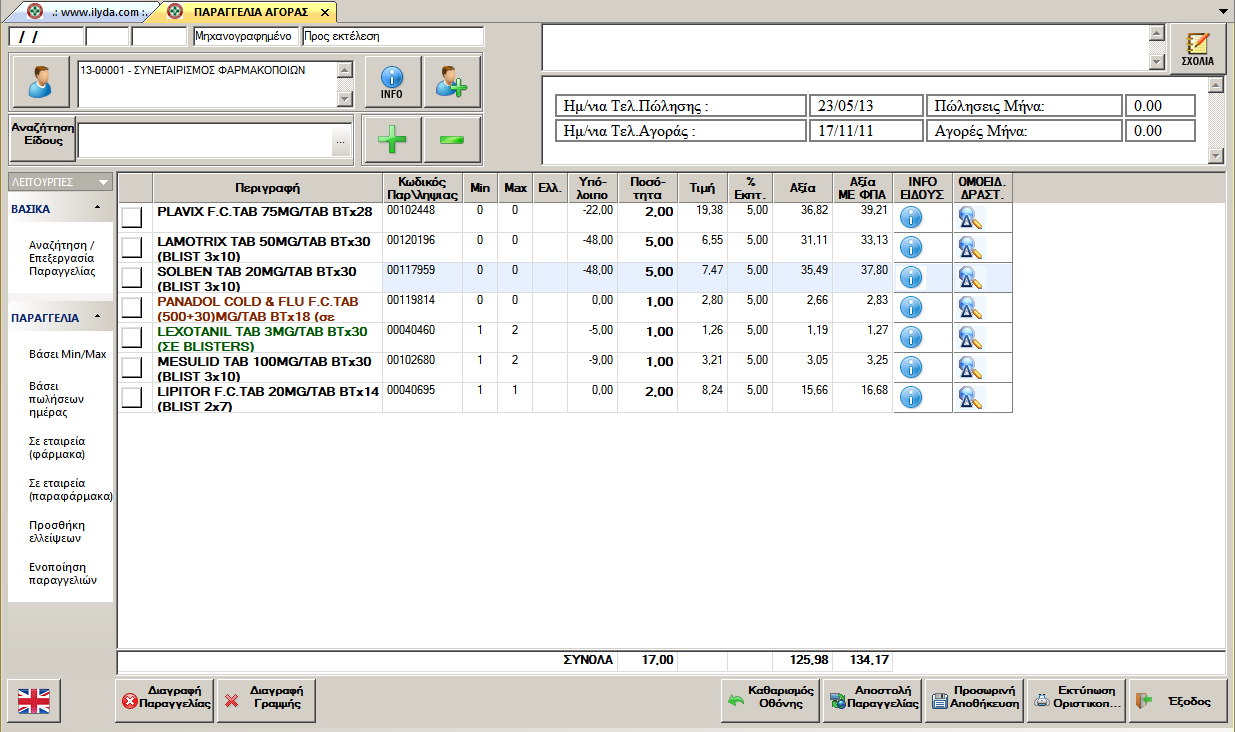Image resolution: width=1235 pixels, height=732 pixels.
Task: Open item info for PLAVIX row
Action: (x=911, y=218)
